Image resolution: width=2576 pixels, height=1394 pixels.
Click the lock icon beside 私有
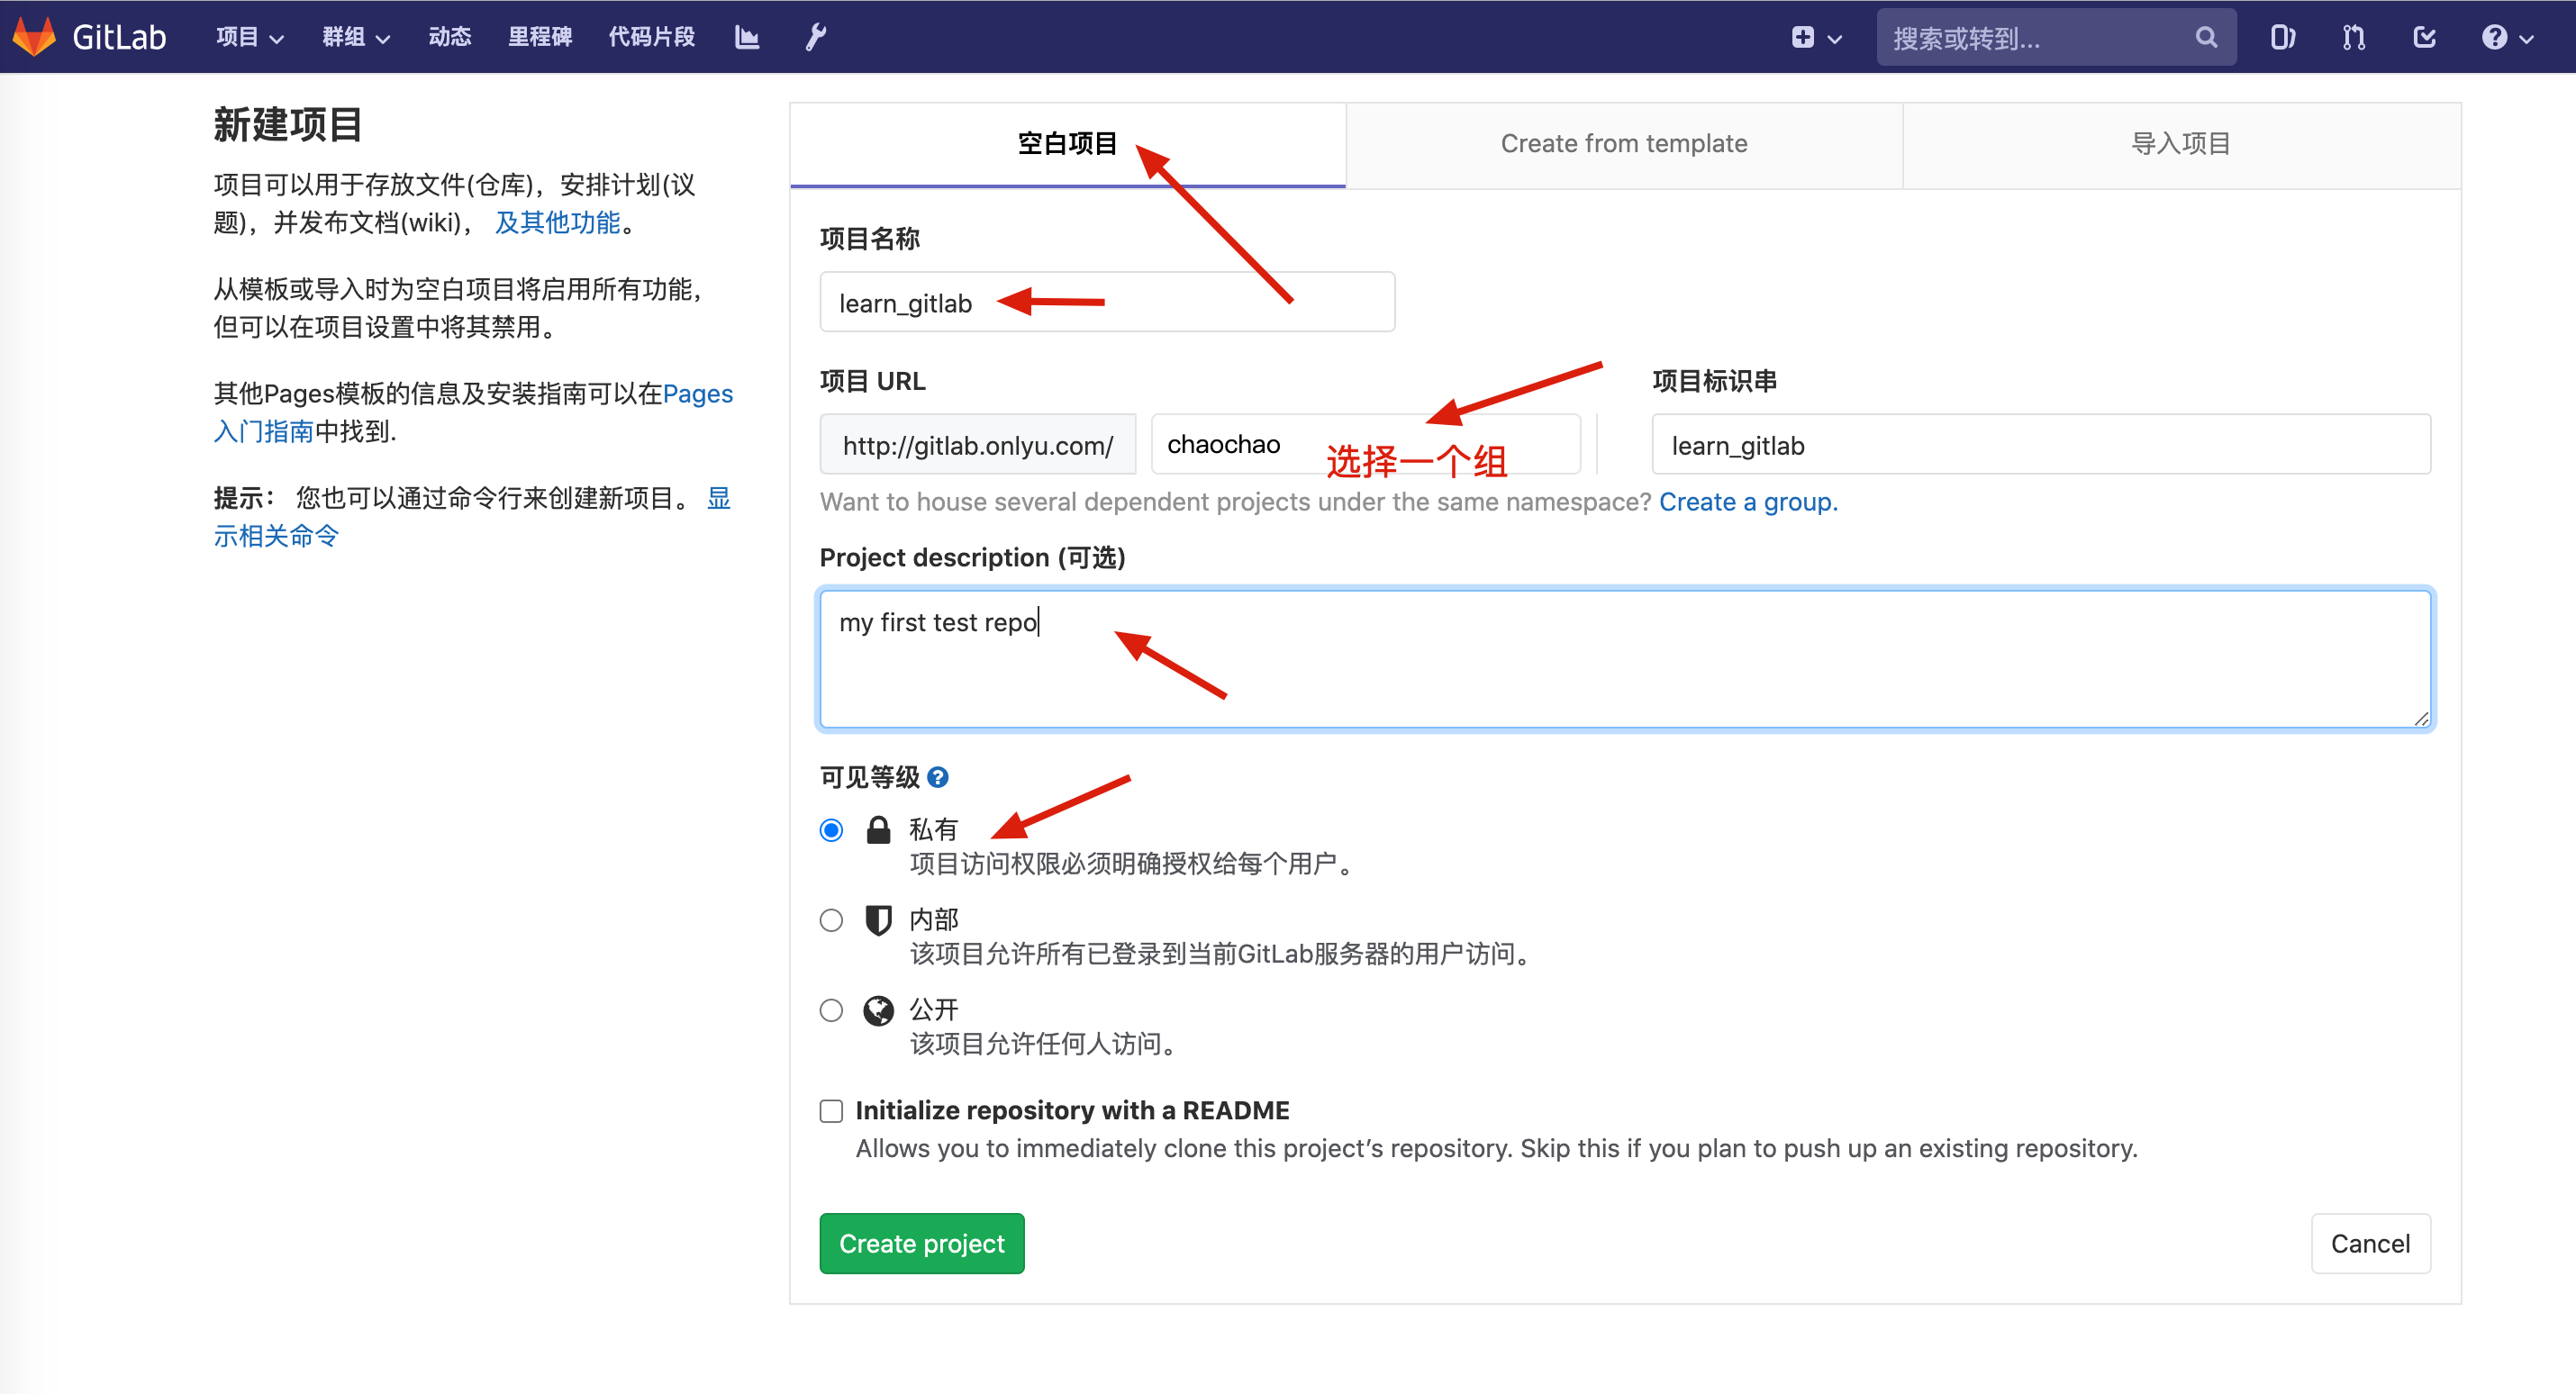(878, 830)
